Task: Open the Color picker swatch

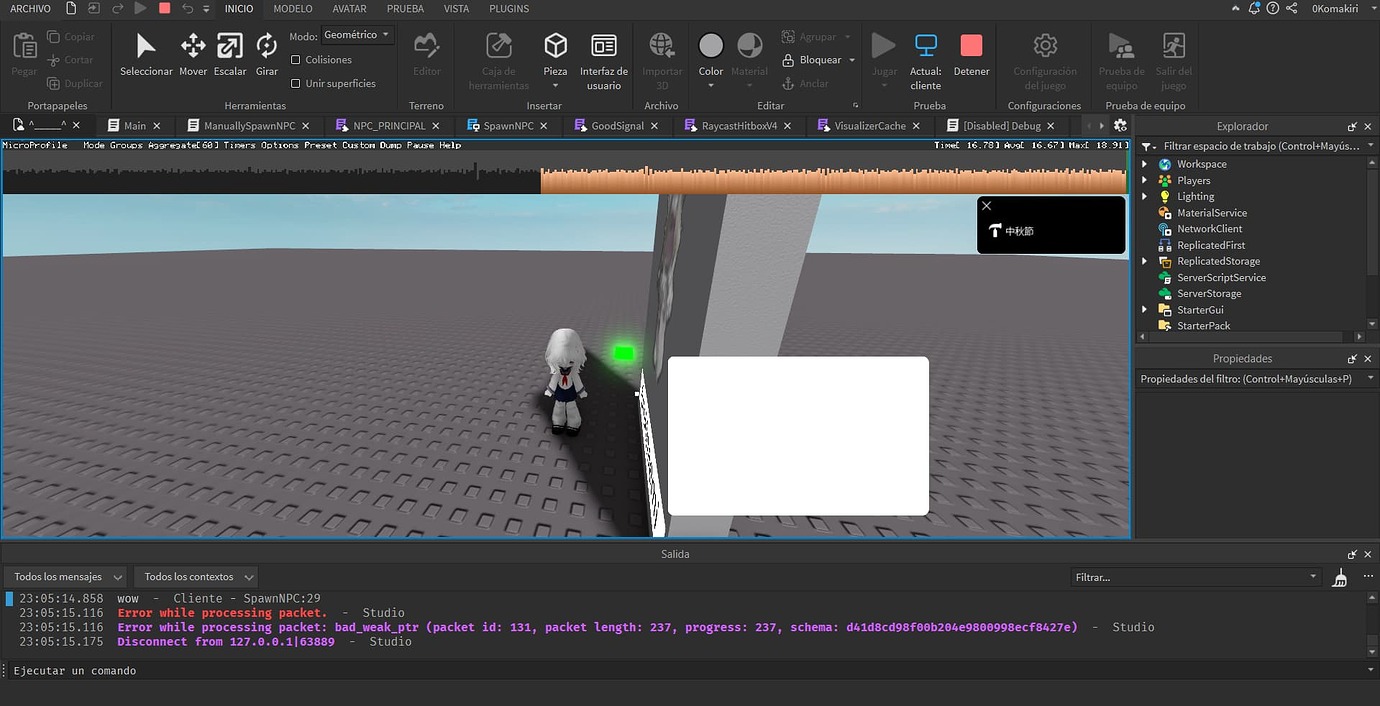Action: pos(711,46)
